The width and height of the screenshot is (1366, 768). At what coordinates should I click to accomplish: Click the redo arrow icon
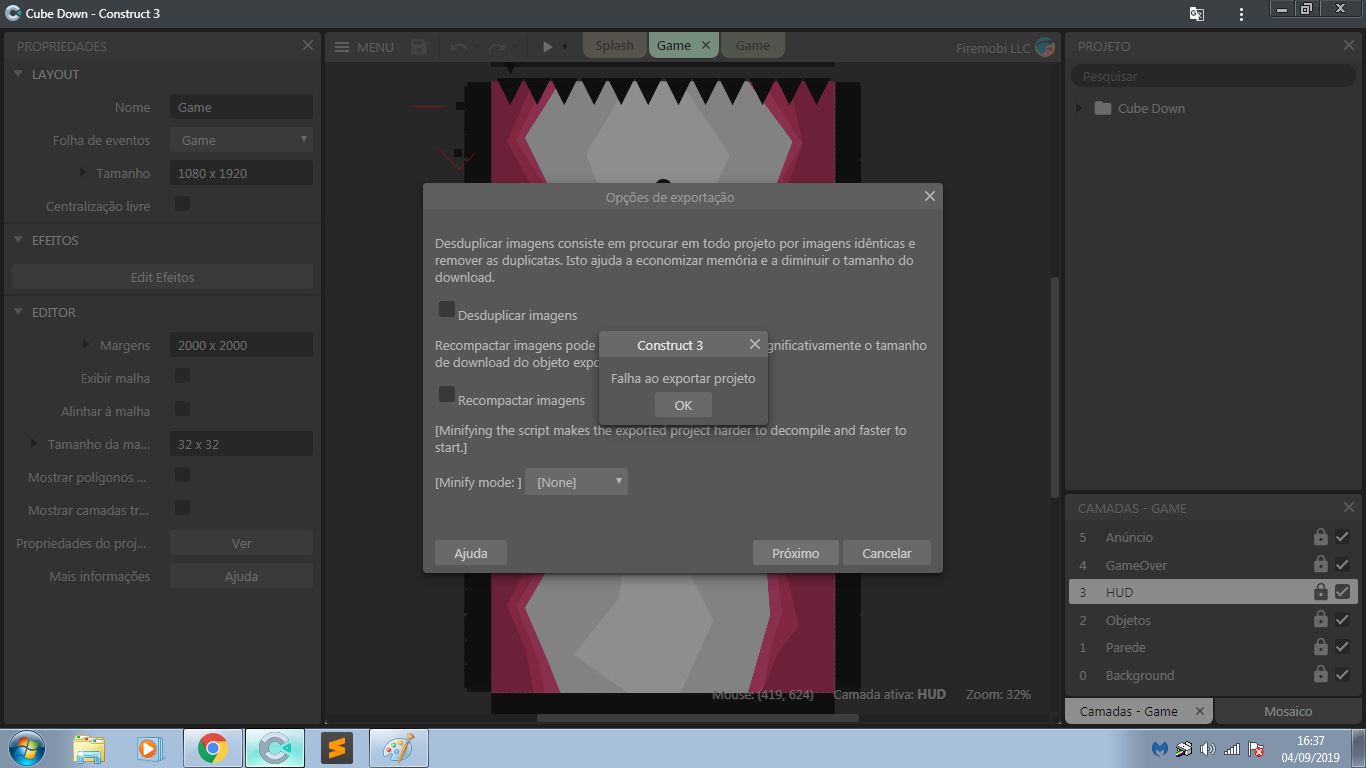pyautogui.click(x=496, y=47)
